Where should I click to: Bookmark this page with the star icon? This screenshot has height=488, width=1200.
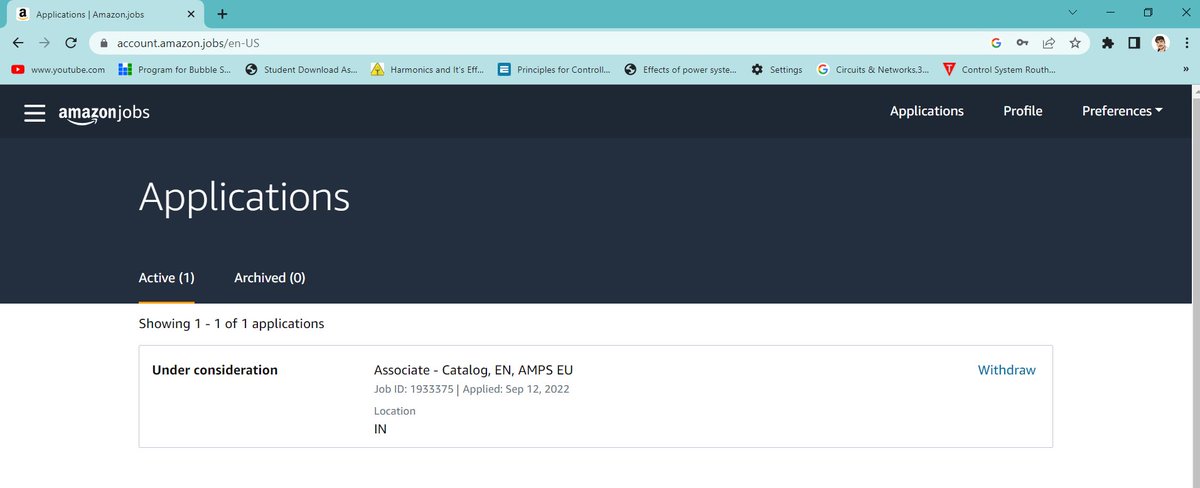pyautogui.click(x=1075, y=43)
